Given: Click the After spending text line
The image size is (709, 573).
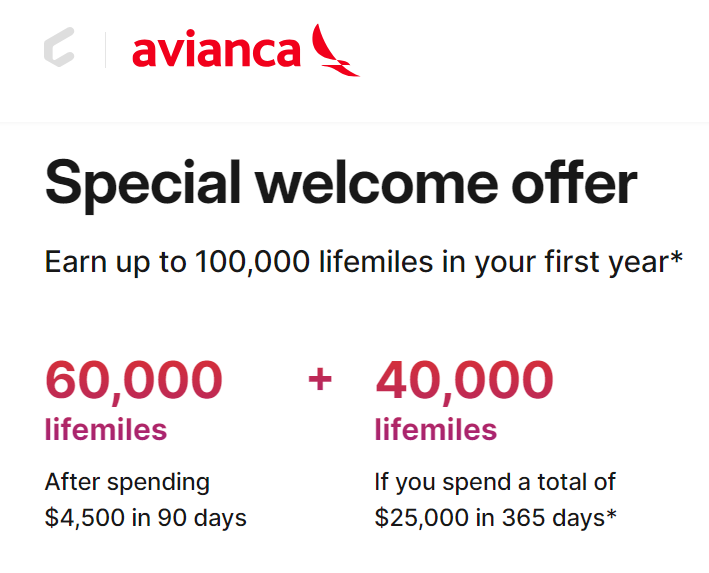Looking at the screenshot, I should 127,483.
